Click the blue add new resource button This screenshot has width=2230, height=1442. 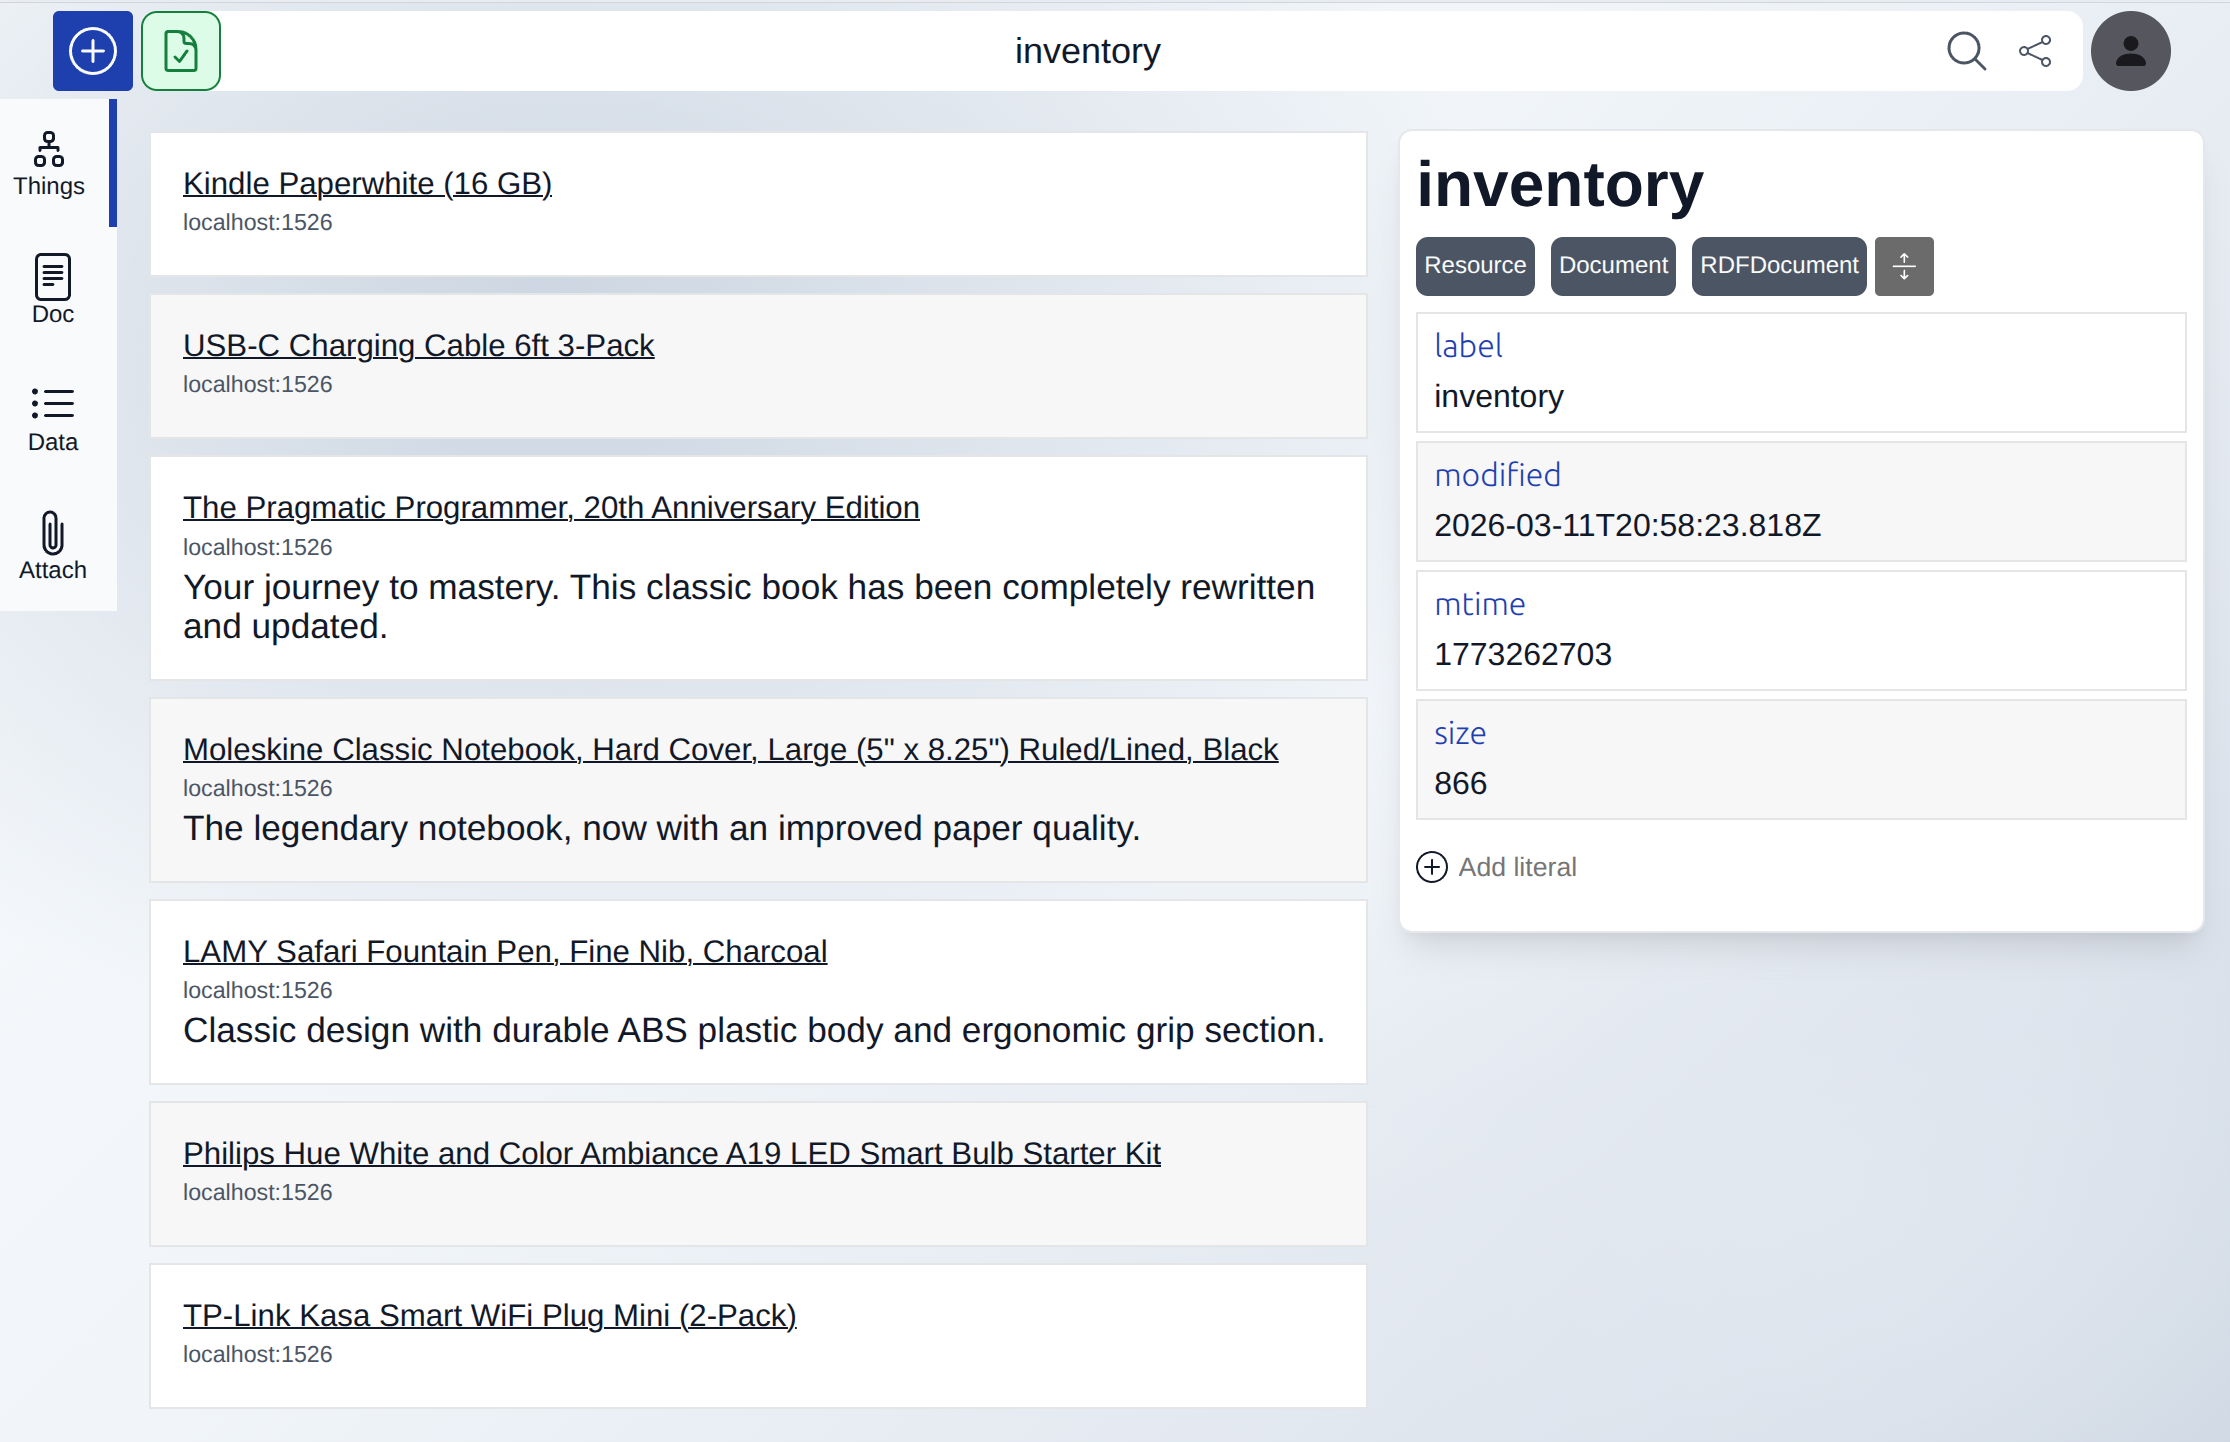(93, 51)
